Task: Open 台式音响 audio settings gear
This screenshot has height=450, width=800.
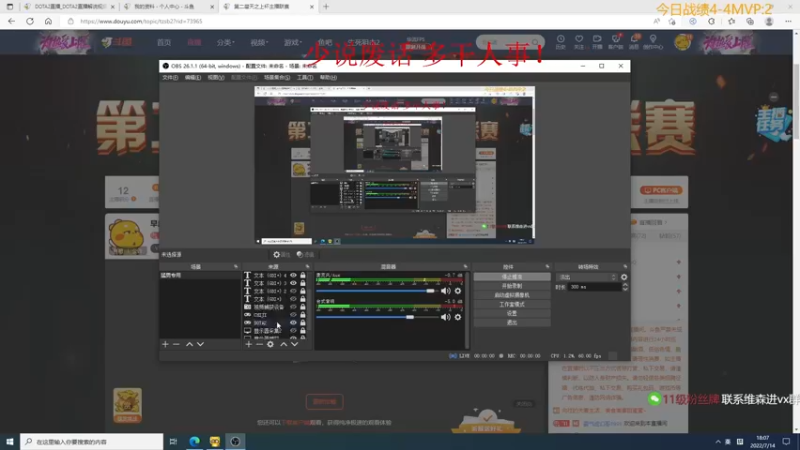Action: tap(458, 317)
